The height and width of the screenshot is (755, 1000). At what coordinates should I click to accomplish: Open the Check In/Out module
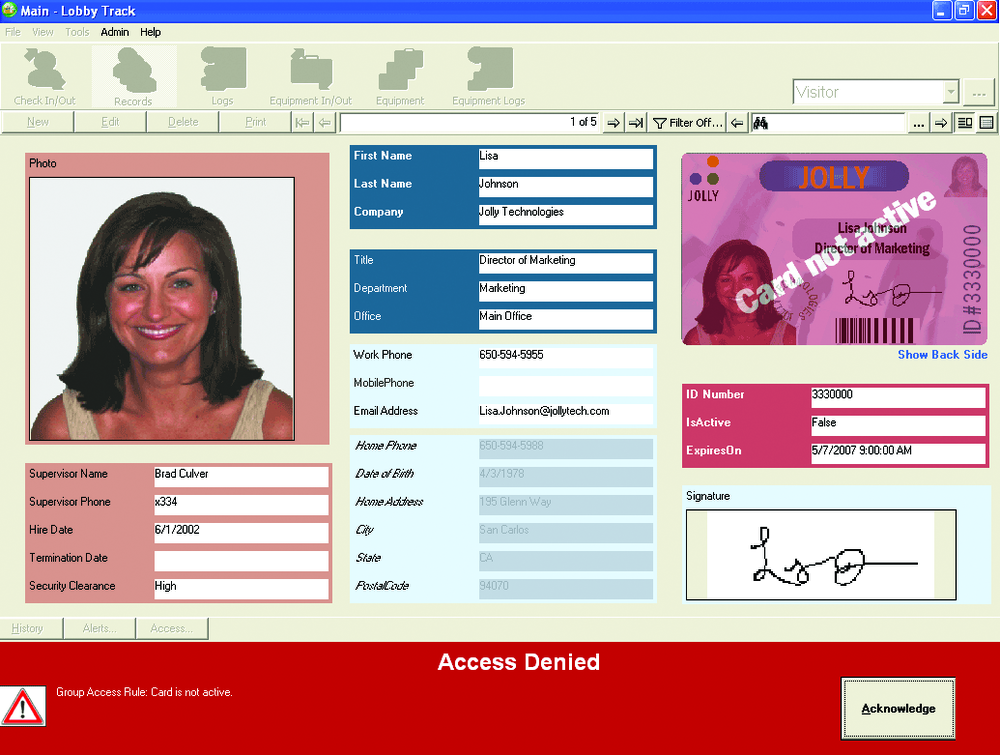(x=44, y=77)
